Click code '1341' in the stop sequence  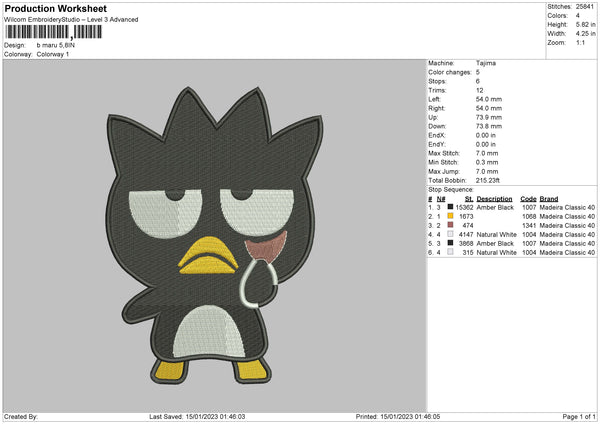529,225
